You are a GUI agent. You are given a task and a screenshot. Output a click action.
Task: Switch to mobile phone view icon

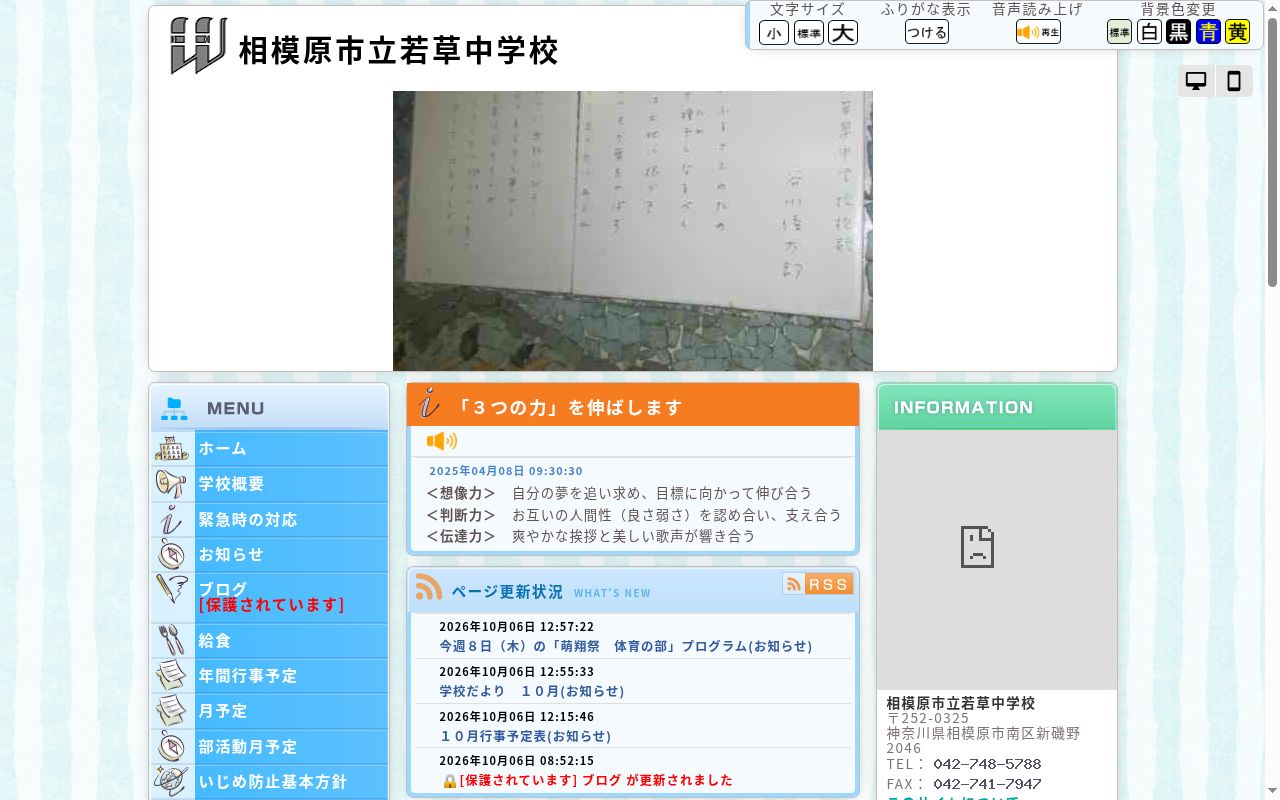pyautogui.click(x=1234, y=81)
